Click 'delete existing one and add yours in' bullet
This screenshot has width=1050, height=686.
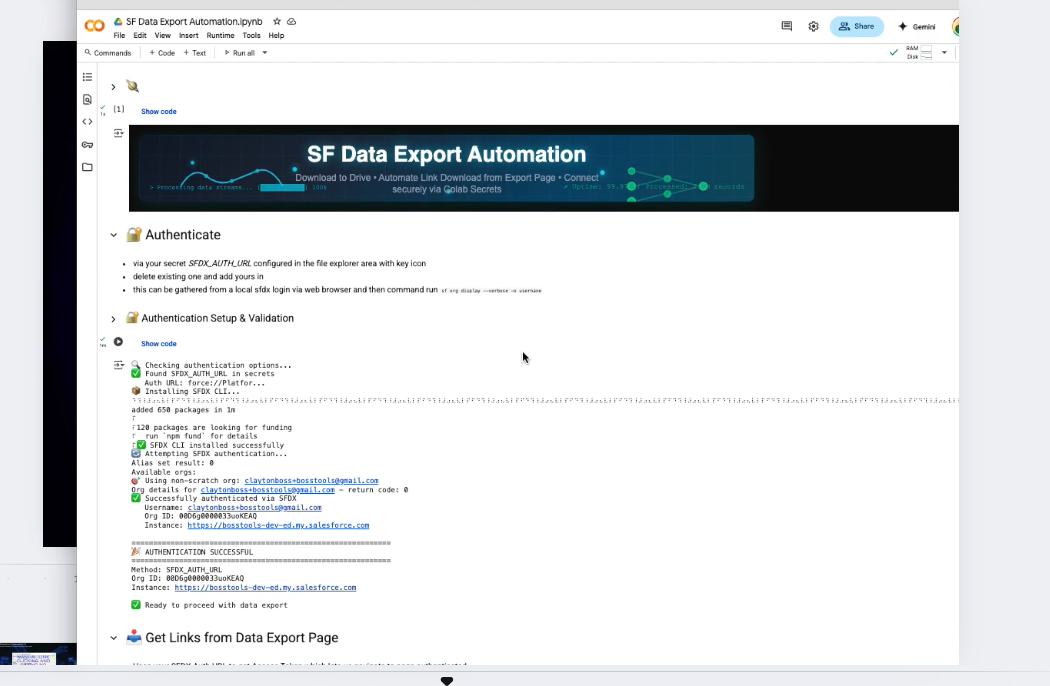198,277
